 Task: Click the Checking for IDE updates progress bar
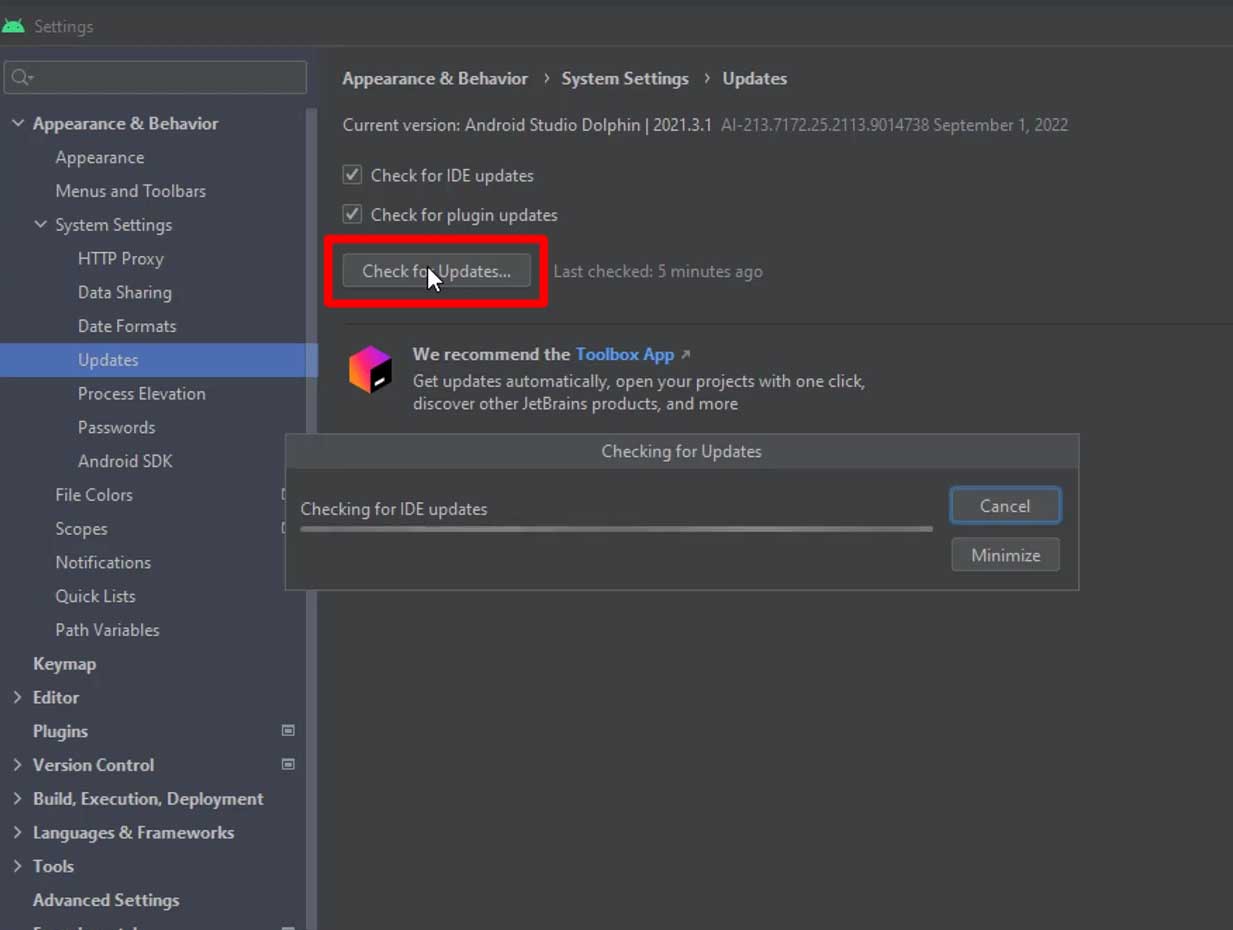pyautogui.click(x=616, y=529)
